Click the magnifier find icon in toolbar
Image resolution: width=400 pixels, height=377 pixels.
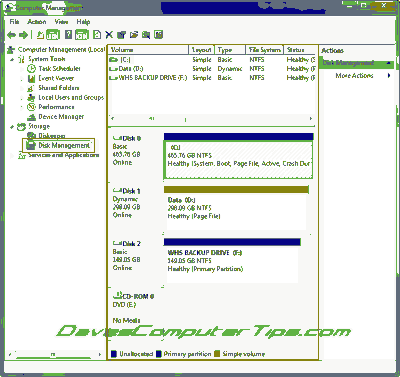coord(146,35)
